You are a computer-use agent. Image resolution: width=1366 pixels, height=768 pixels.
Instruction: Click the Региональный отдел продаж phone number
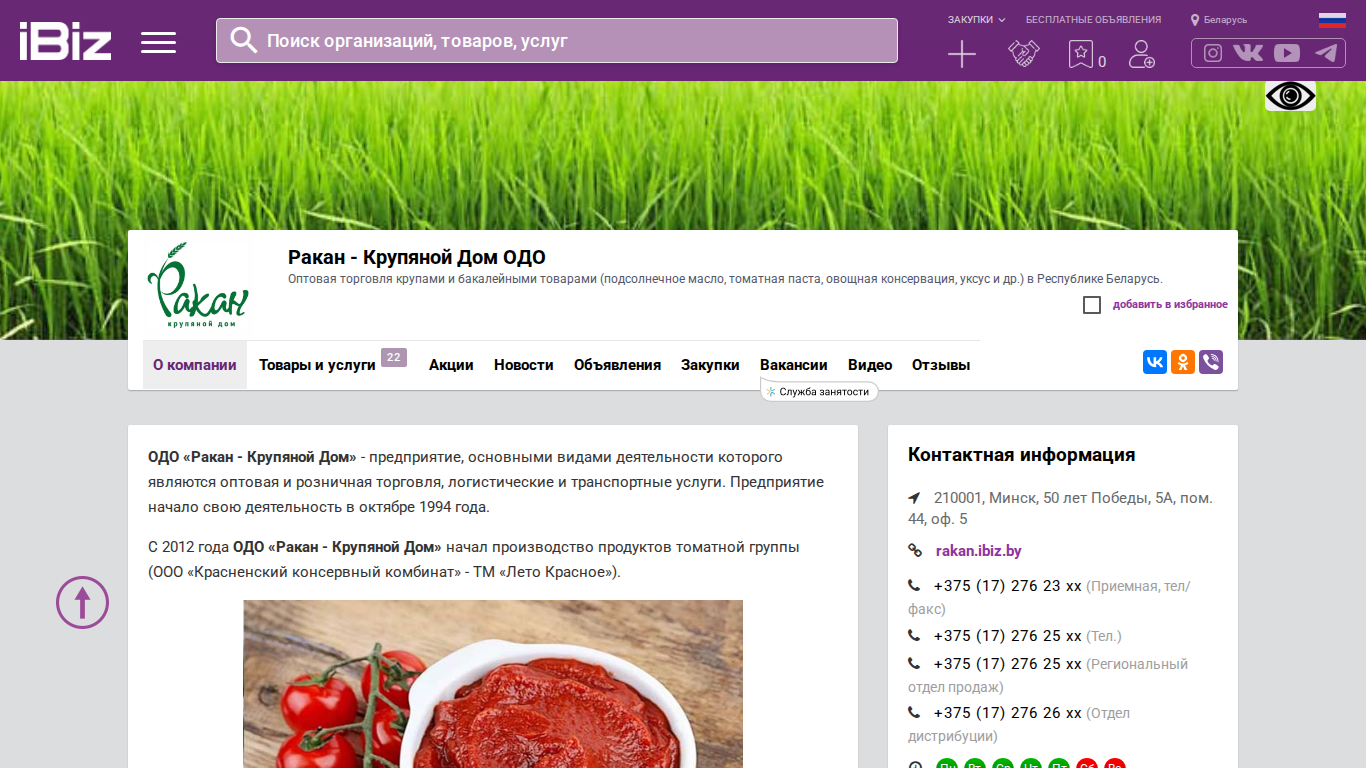click(1008, 664)
